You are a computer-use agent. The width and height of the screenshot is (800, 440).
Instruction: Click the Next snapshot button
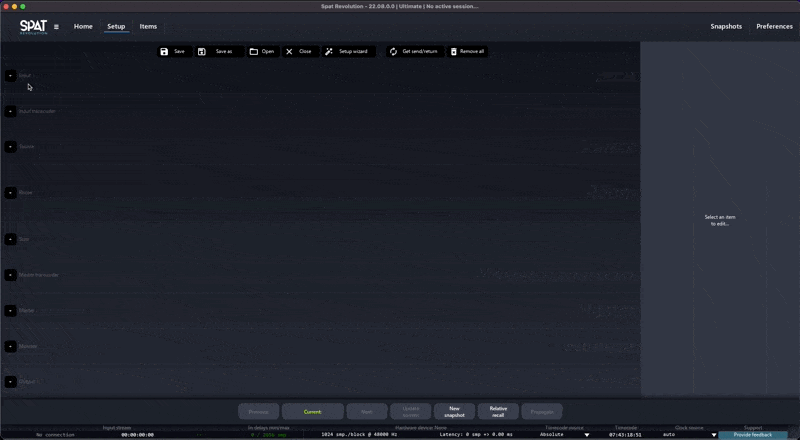pyautogui.click(x=367, y=411)
